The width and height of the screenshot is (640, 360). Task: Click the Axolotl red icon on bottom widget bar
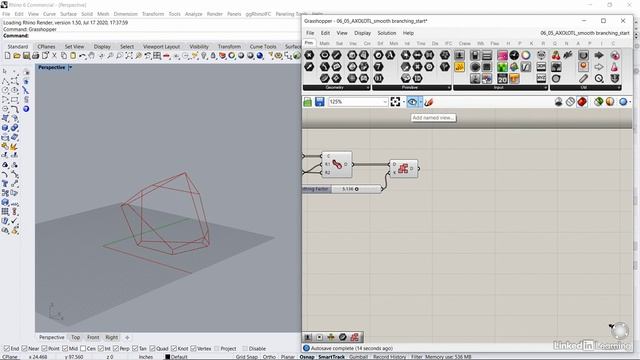[x=354, y=337]
